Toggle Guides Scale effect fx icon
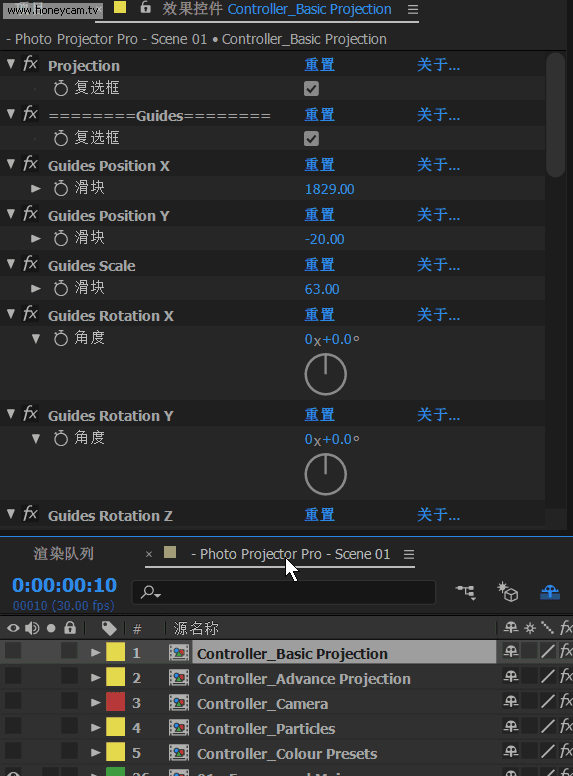Viewport: 573px width, 776px height. (30, 264)
